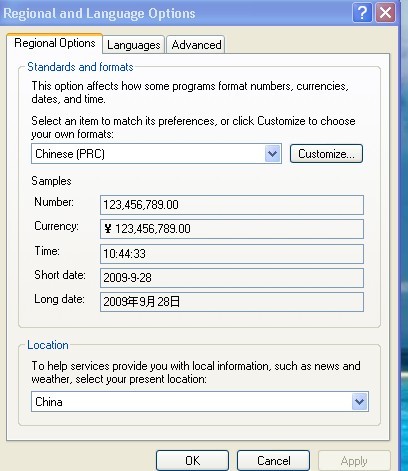Viewport: 408px width, 471px height.
Task: Click the Samples heading text
Action: 51,181
